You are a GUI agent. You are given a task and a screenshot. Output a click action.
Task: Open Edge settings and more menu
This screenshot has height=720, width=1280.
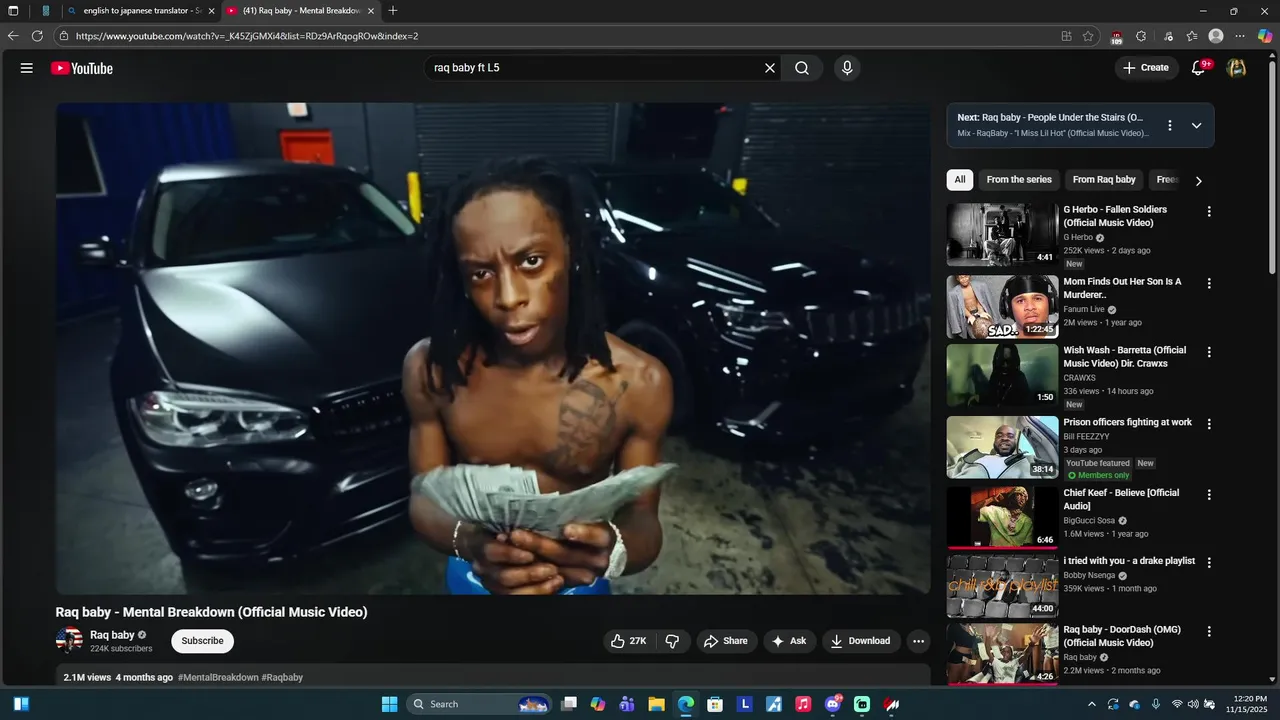click(1241, 36)
